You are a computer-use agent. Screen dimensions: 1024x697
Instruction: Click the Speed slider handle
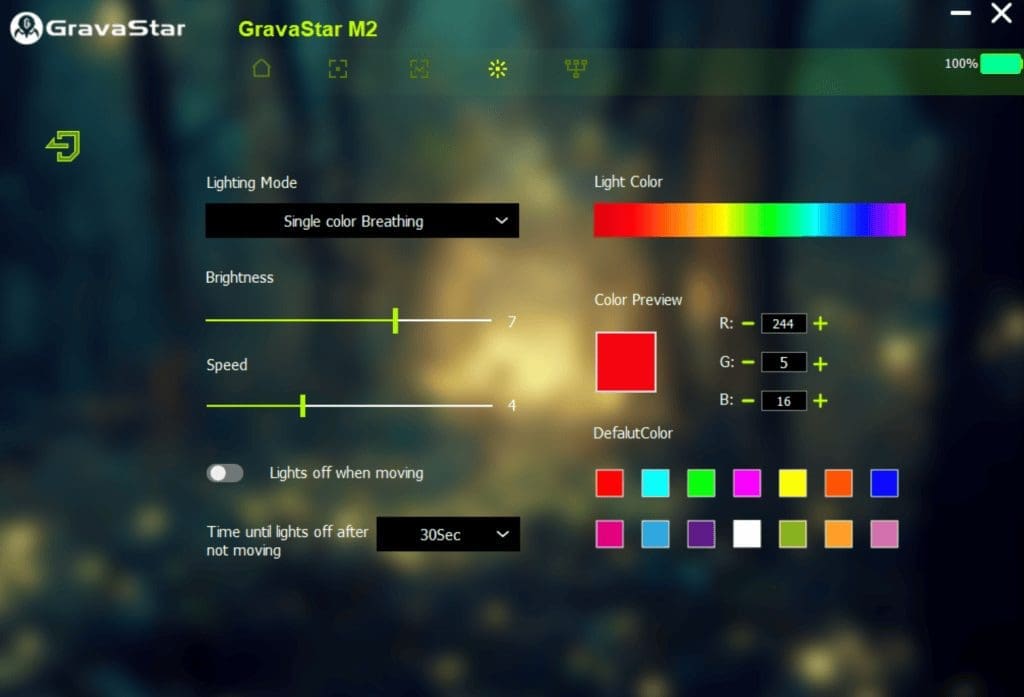(x=302, y=406)
